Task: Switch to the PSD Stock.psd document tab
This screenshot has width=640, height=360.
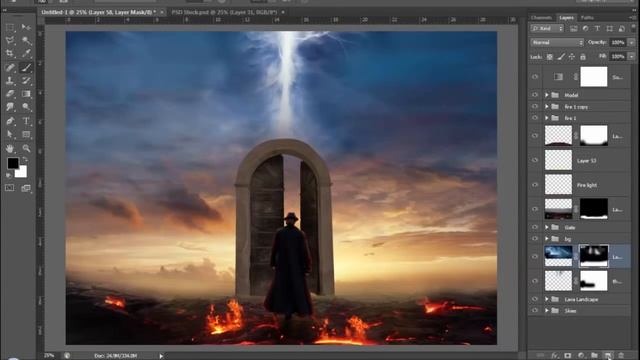Action: coord(224,12)
